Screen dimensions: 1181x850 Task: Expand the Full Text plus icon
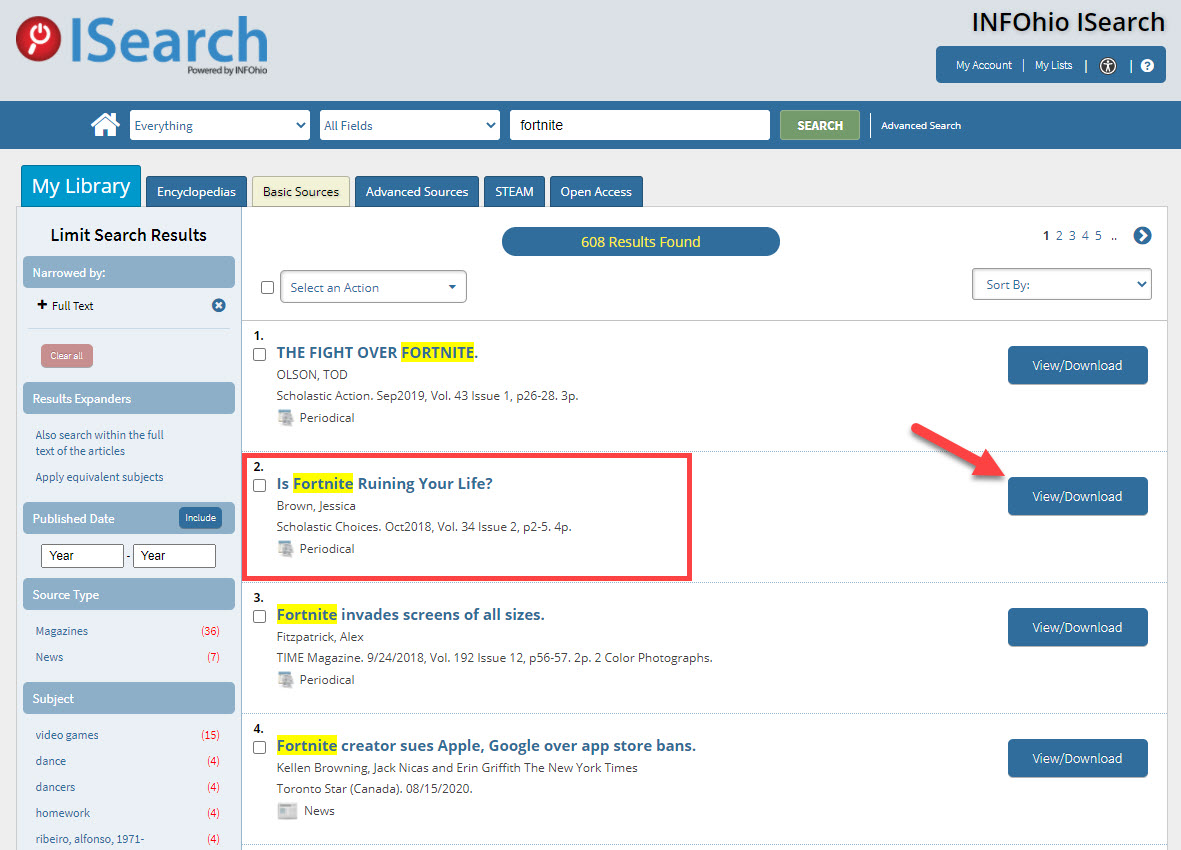[x=42, y=305]
